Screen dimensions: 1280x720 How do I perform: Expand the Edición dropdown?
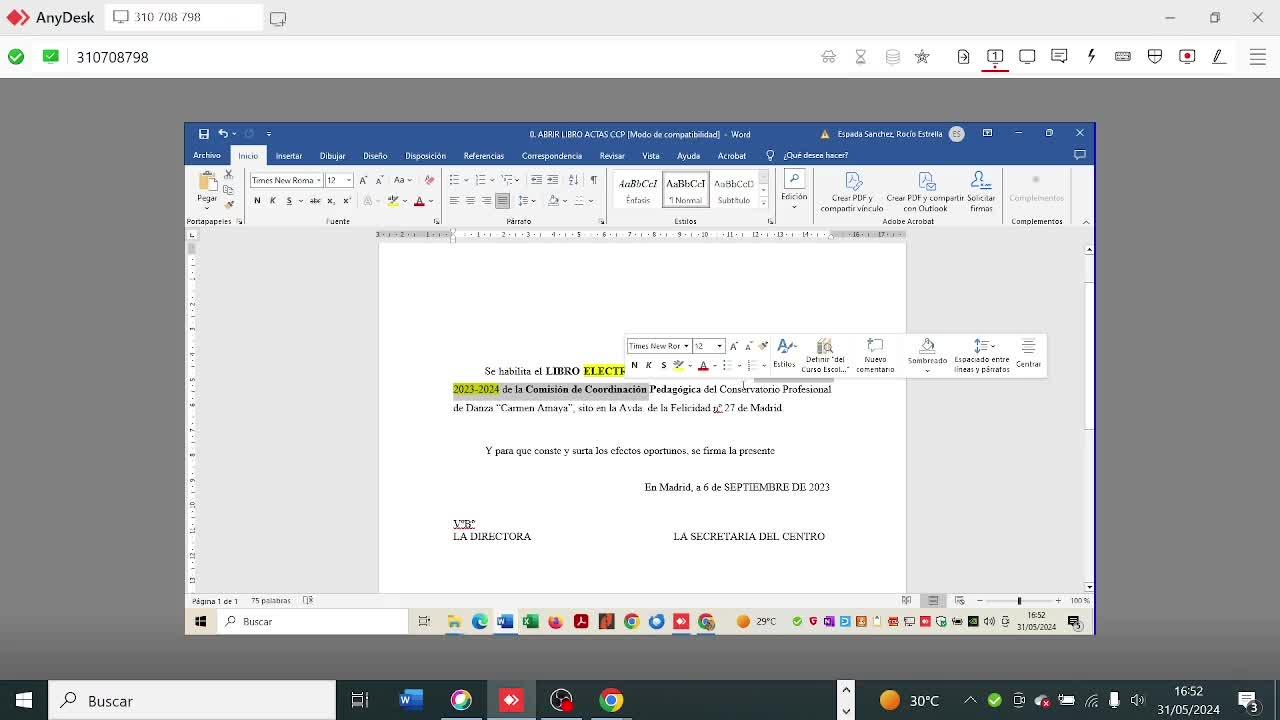pos(794,188)
